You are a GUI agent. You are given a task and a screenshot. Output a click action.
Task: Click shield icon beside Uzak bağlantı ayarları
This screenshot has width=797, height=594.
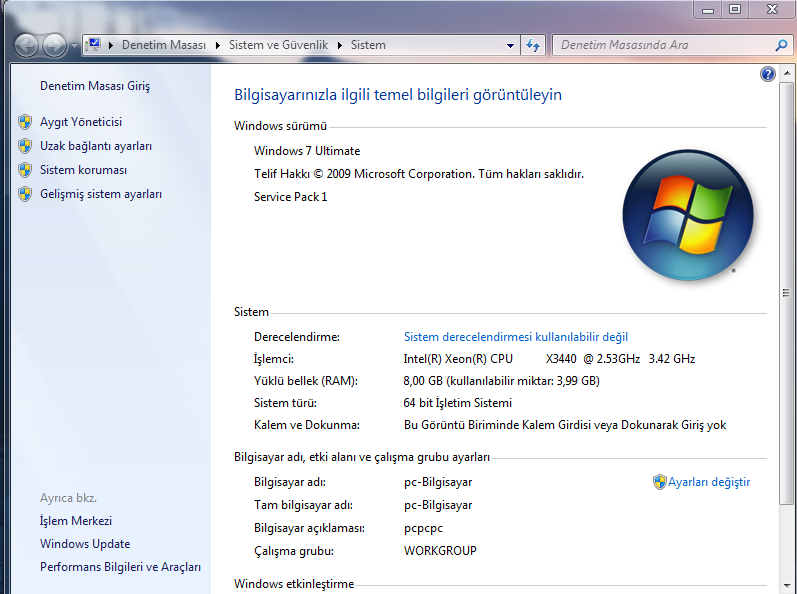(25, 146)
